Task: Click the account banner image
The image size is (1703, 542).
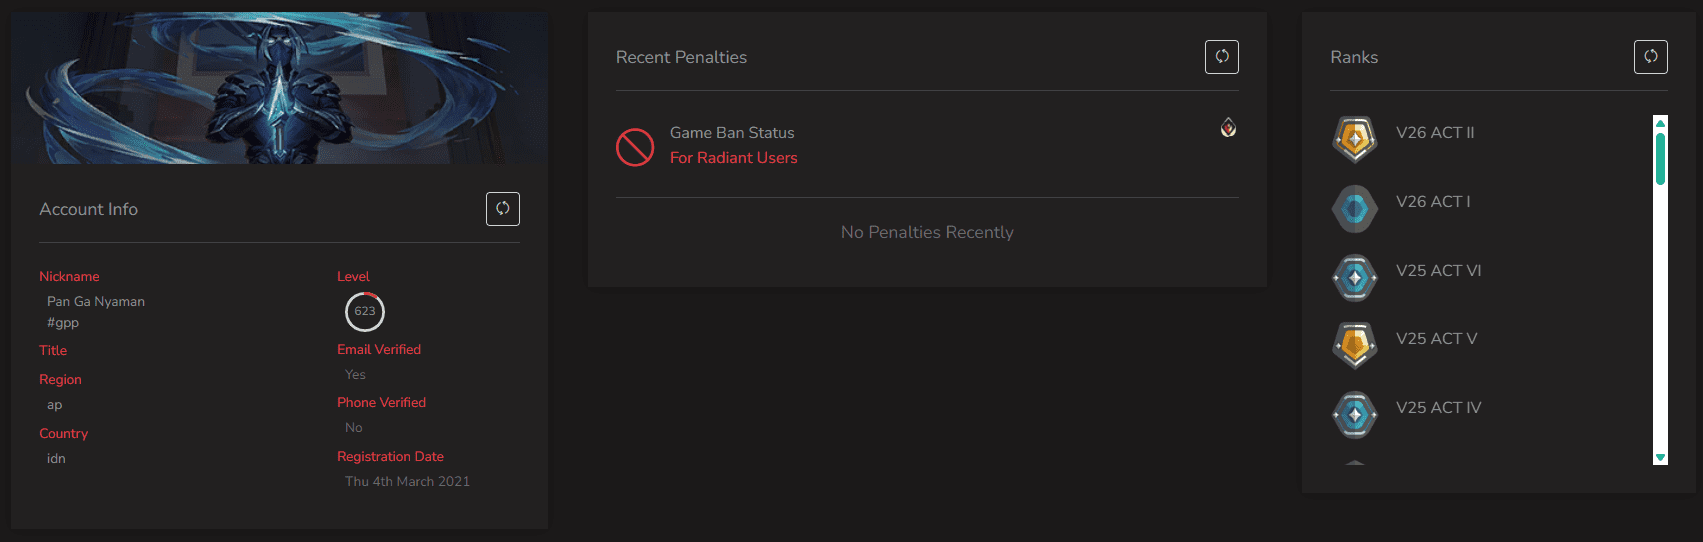Action: pyautogui.click(x=279, y=88)
